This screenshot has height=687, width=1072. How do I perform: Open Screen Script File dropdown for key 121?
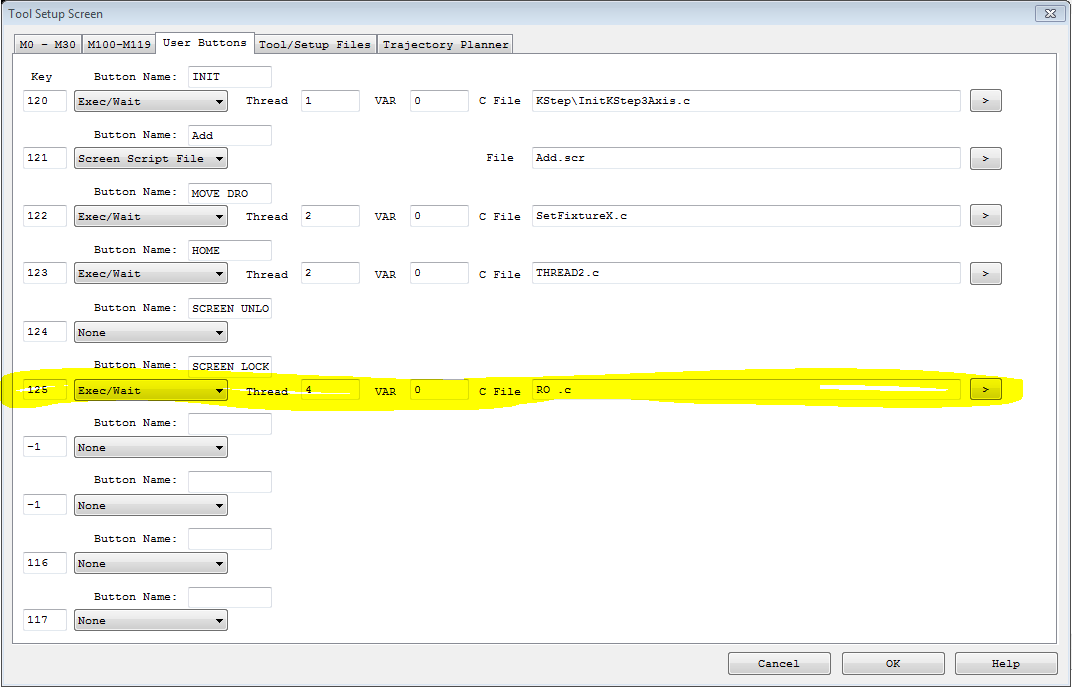[x=150, y=158]
